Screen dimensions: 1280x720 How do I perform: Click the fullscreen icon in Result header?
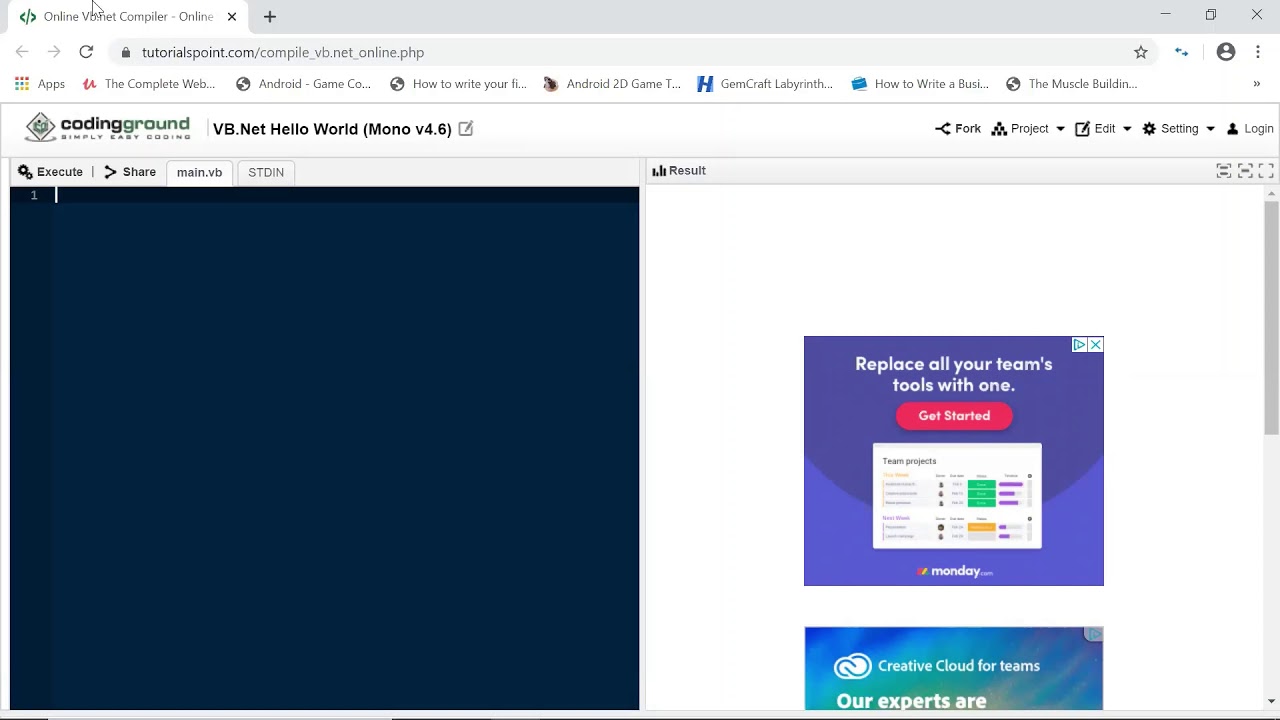tap(1266, 171)
